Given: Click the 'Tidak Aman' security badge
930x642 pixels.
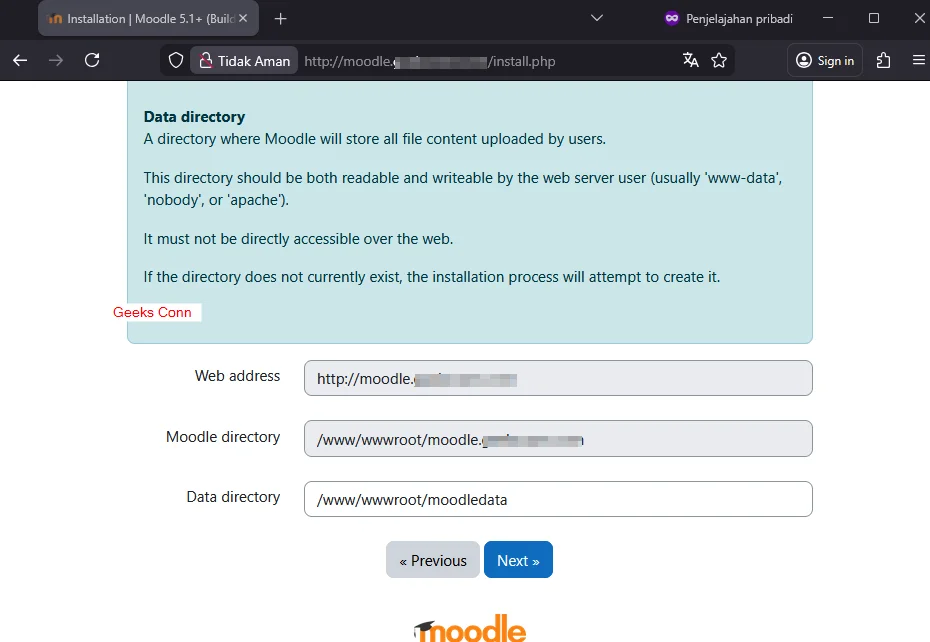Looking at the screenshot, I should [x=244, y=60].
